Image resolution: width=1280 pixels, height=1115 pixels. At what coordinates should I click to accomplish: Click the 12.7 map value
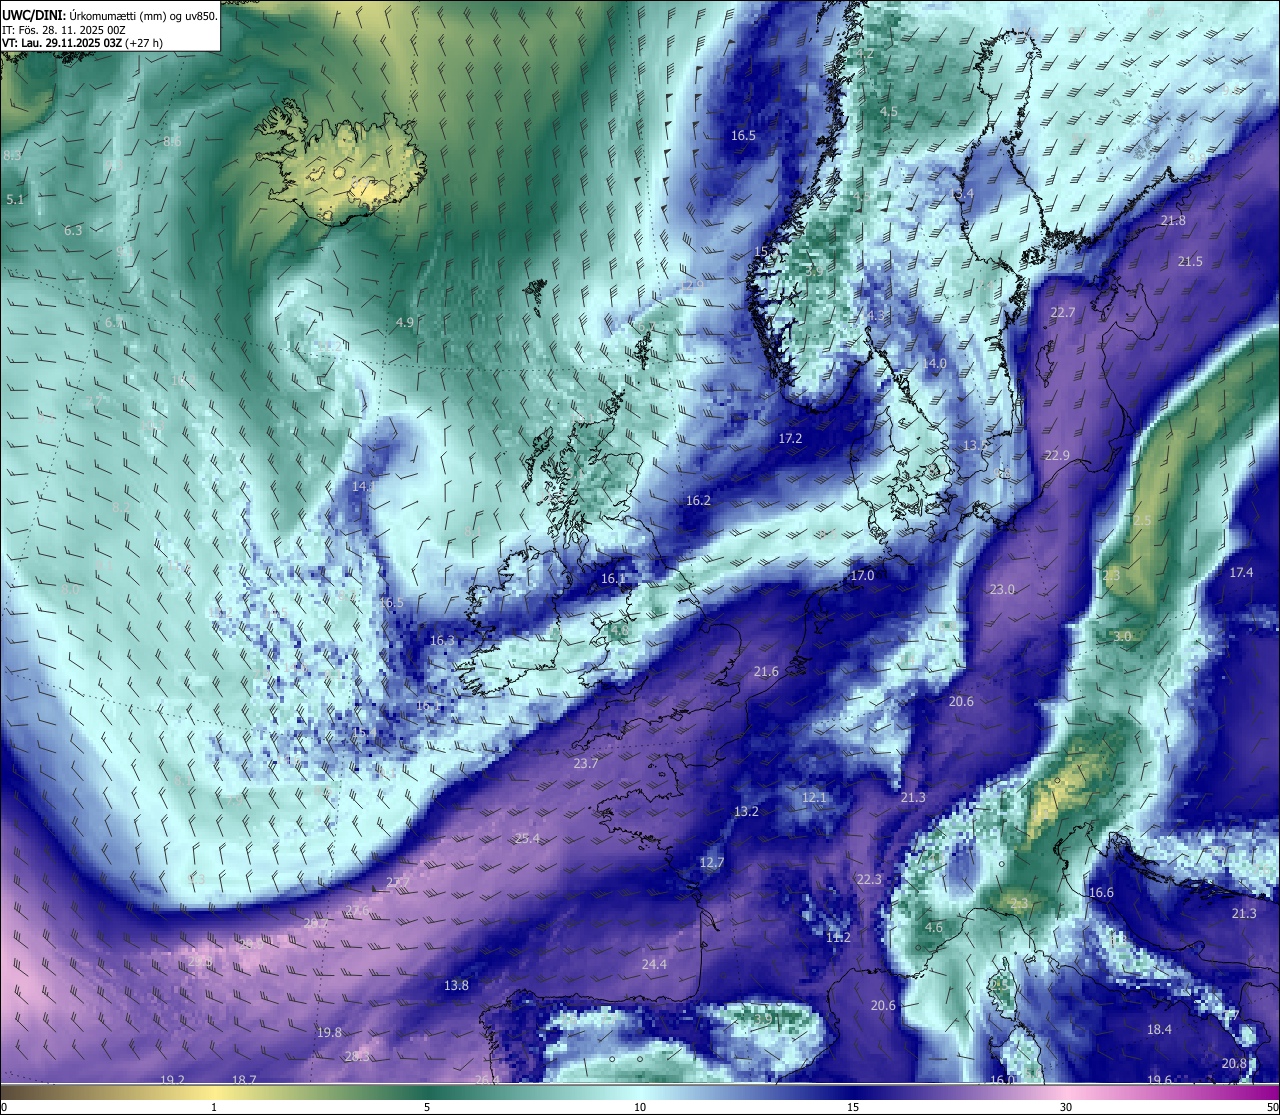(712, 862)
